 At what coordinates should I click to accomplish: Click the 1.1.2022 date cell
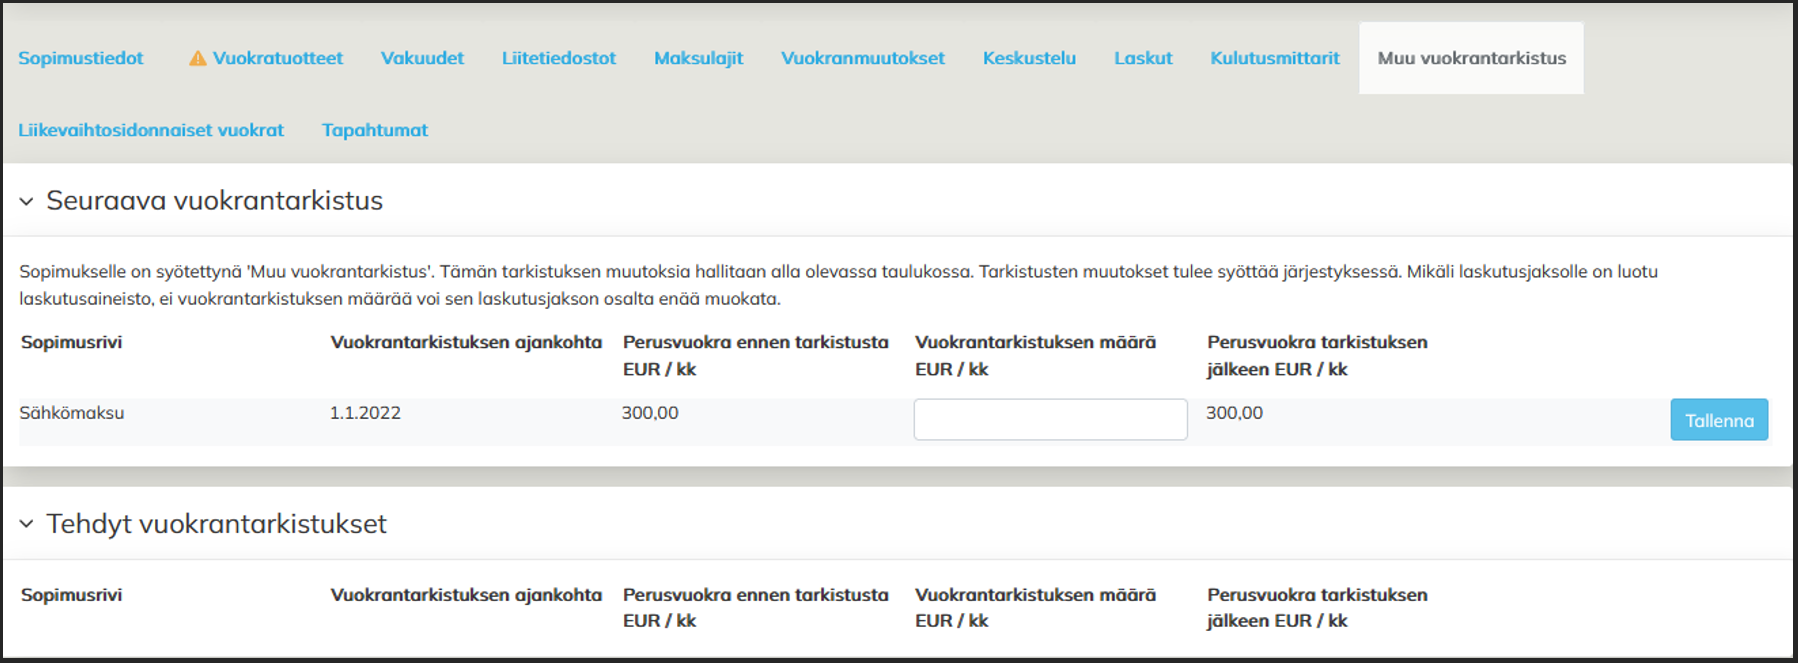coord(365,413)
